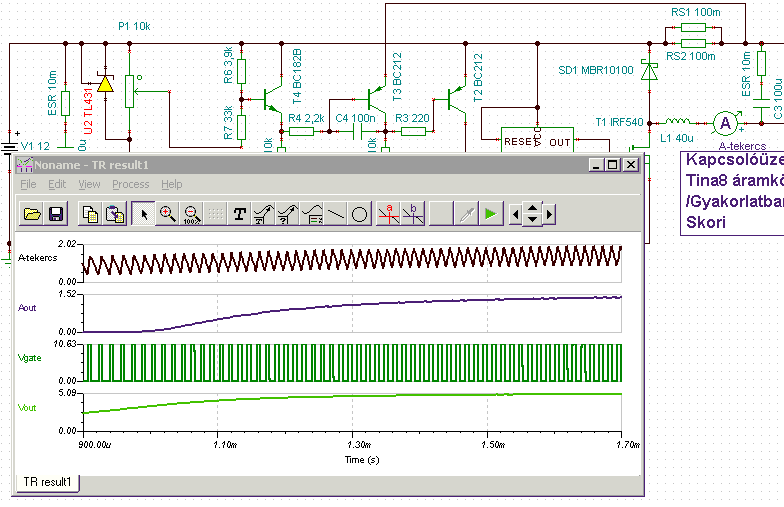Click the Paste clipboard icon
Image resolution: width=784 pixels, height=507 pixels.
pyautogui.click(x=115, y=213)
